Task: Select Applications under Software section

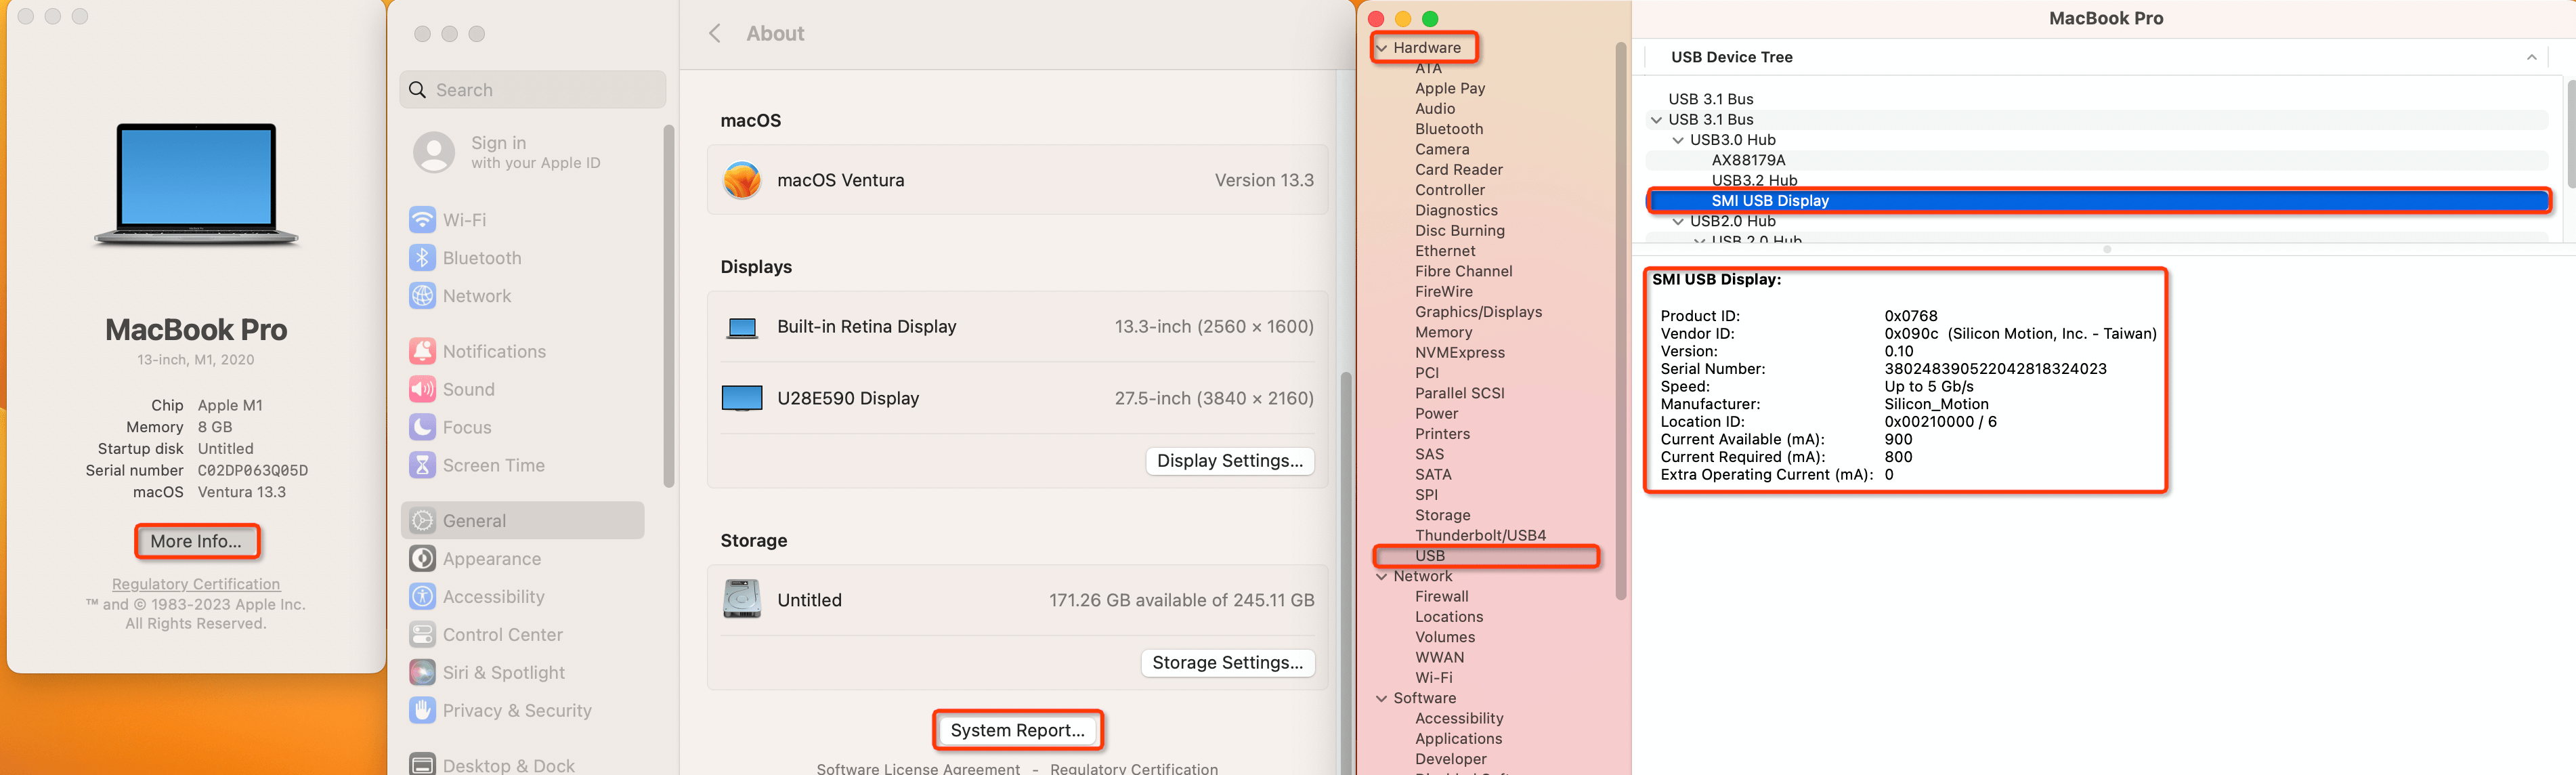Action: pos(1458,739)
